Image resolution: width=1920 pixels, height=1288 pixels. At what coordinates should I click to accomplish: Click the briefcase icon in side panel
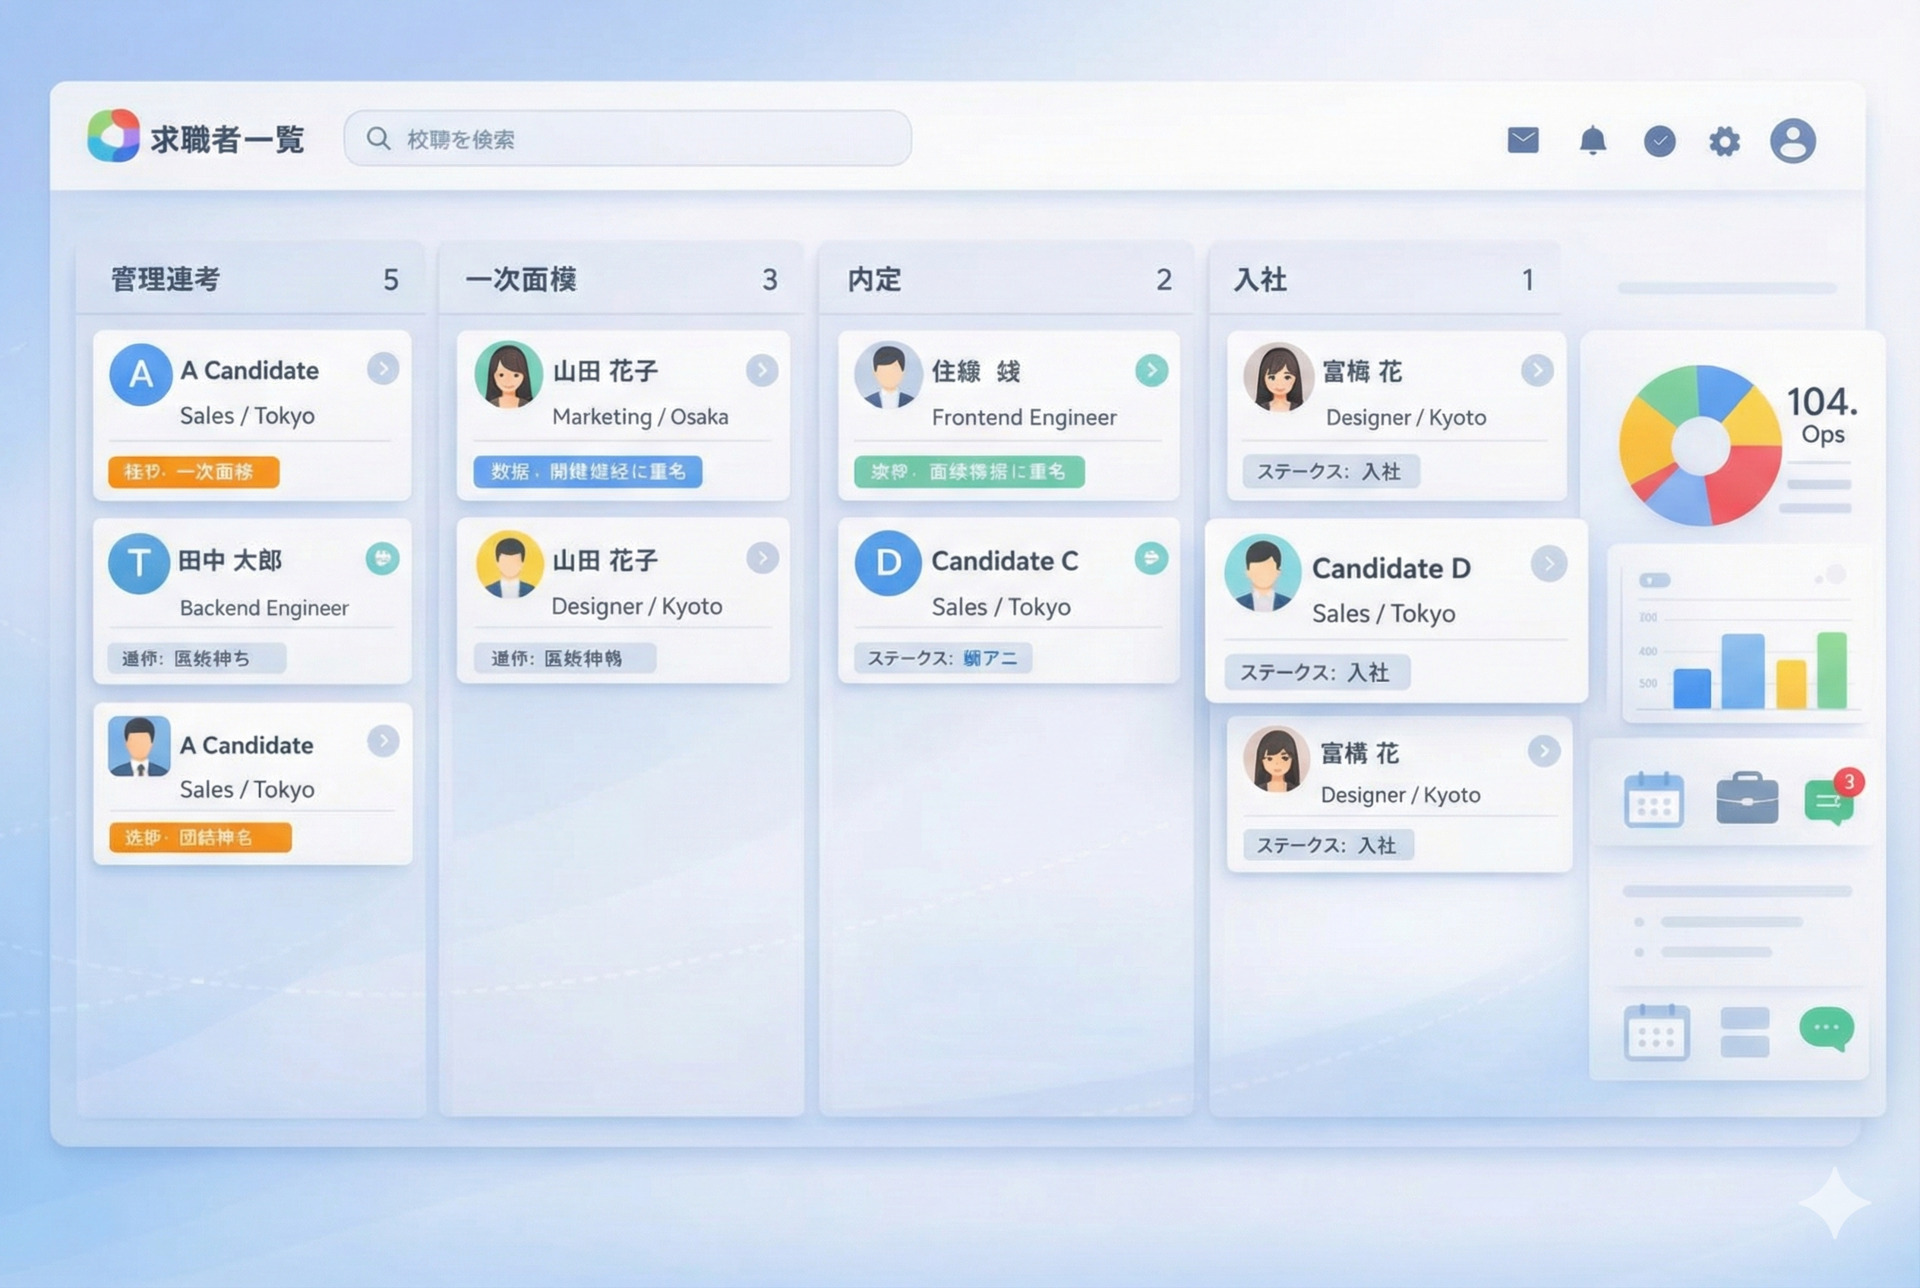click(1747, 798)
